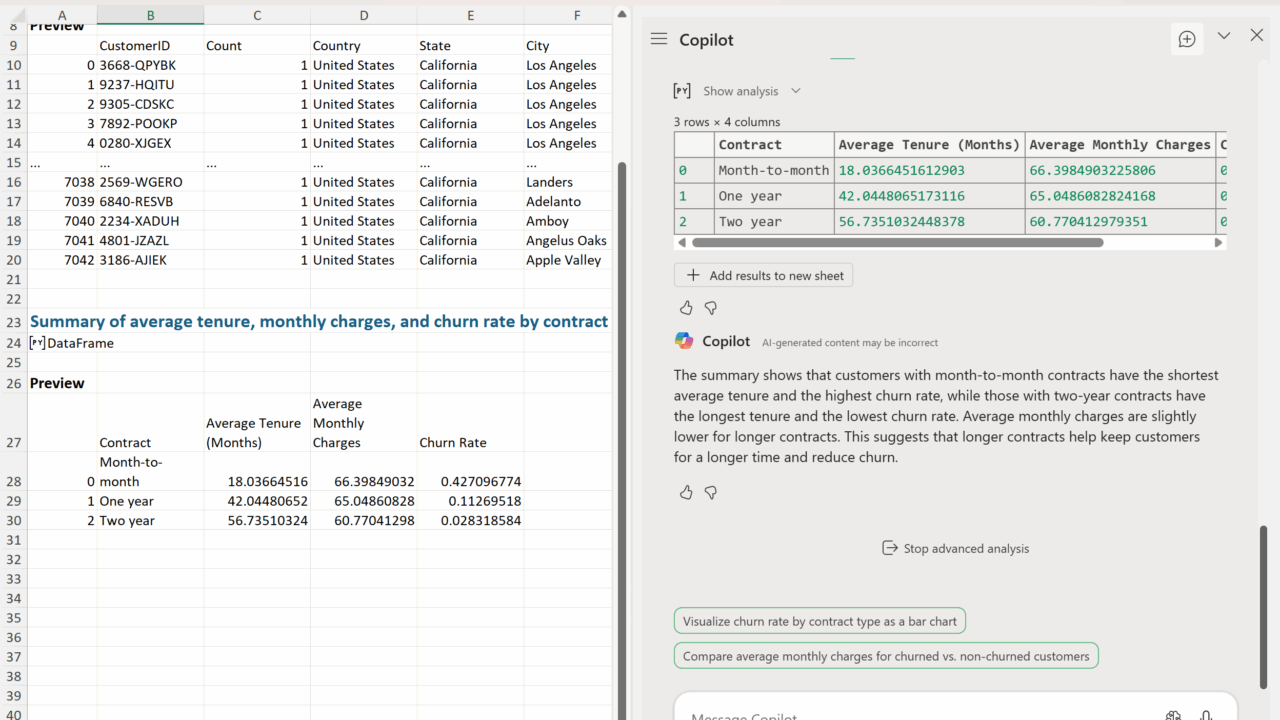
Task: Open Copilot pane options chevron
Action: [1224, 36]
